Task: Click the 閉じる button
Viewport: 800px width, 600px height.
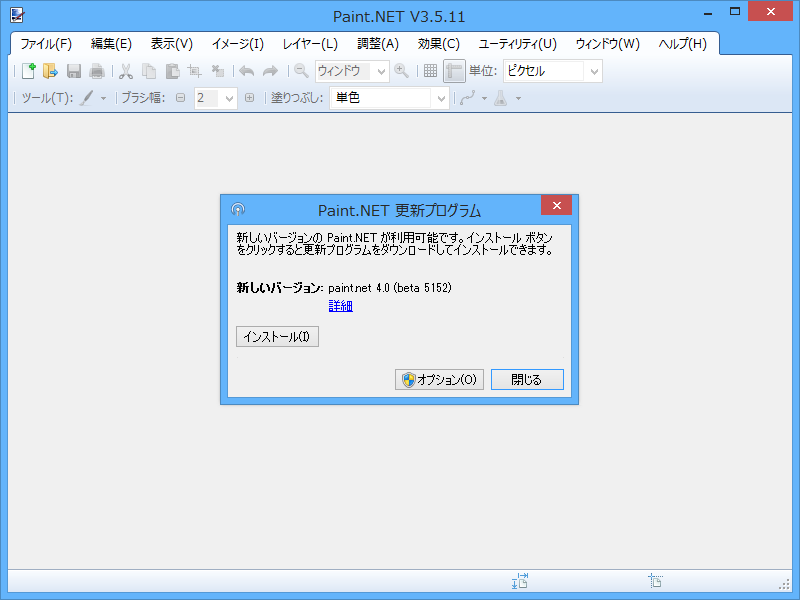Action: click(x=527, y=380)
